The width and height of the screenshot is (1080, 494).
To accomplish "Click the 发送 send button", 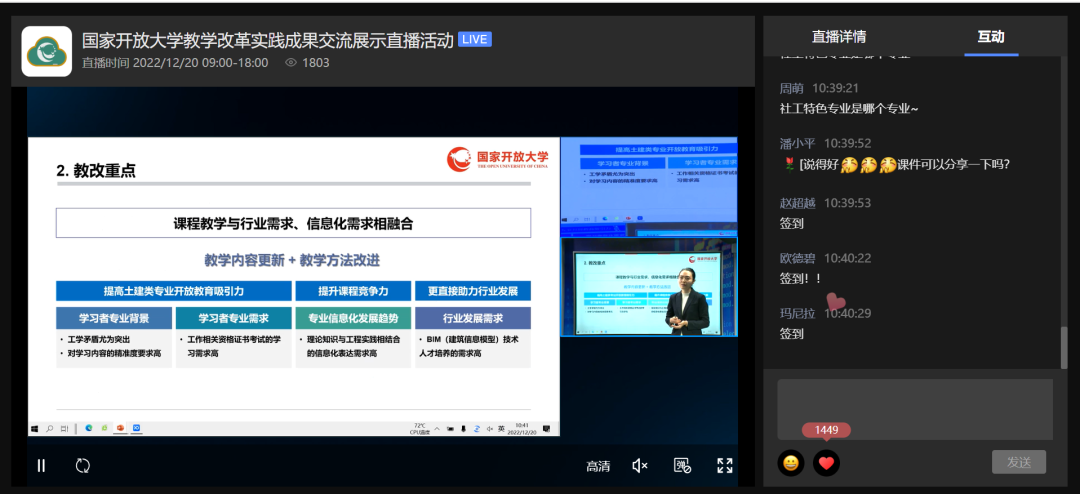I will coord(1019,462).
